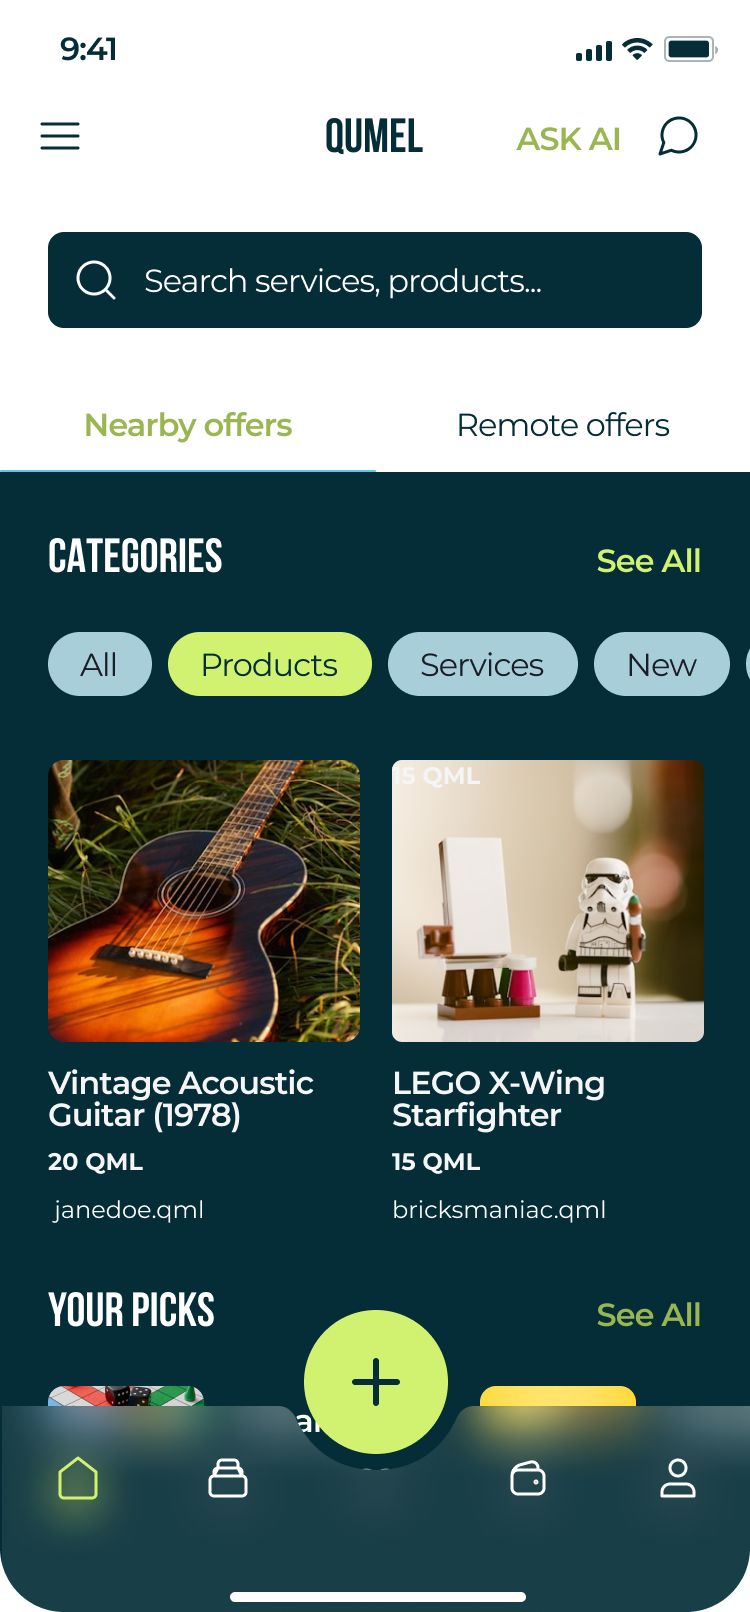Select the All category chip
The height and width of the screenshot is (1612, 750).
99,664
